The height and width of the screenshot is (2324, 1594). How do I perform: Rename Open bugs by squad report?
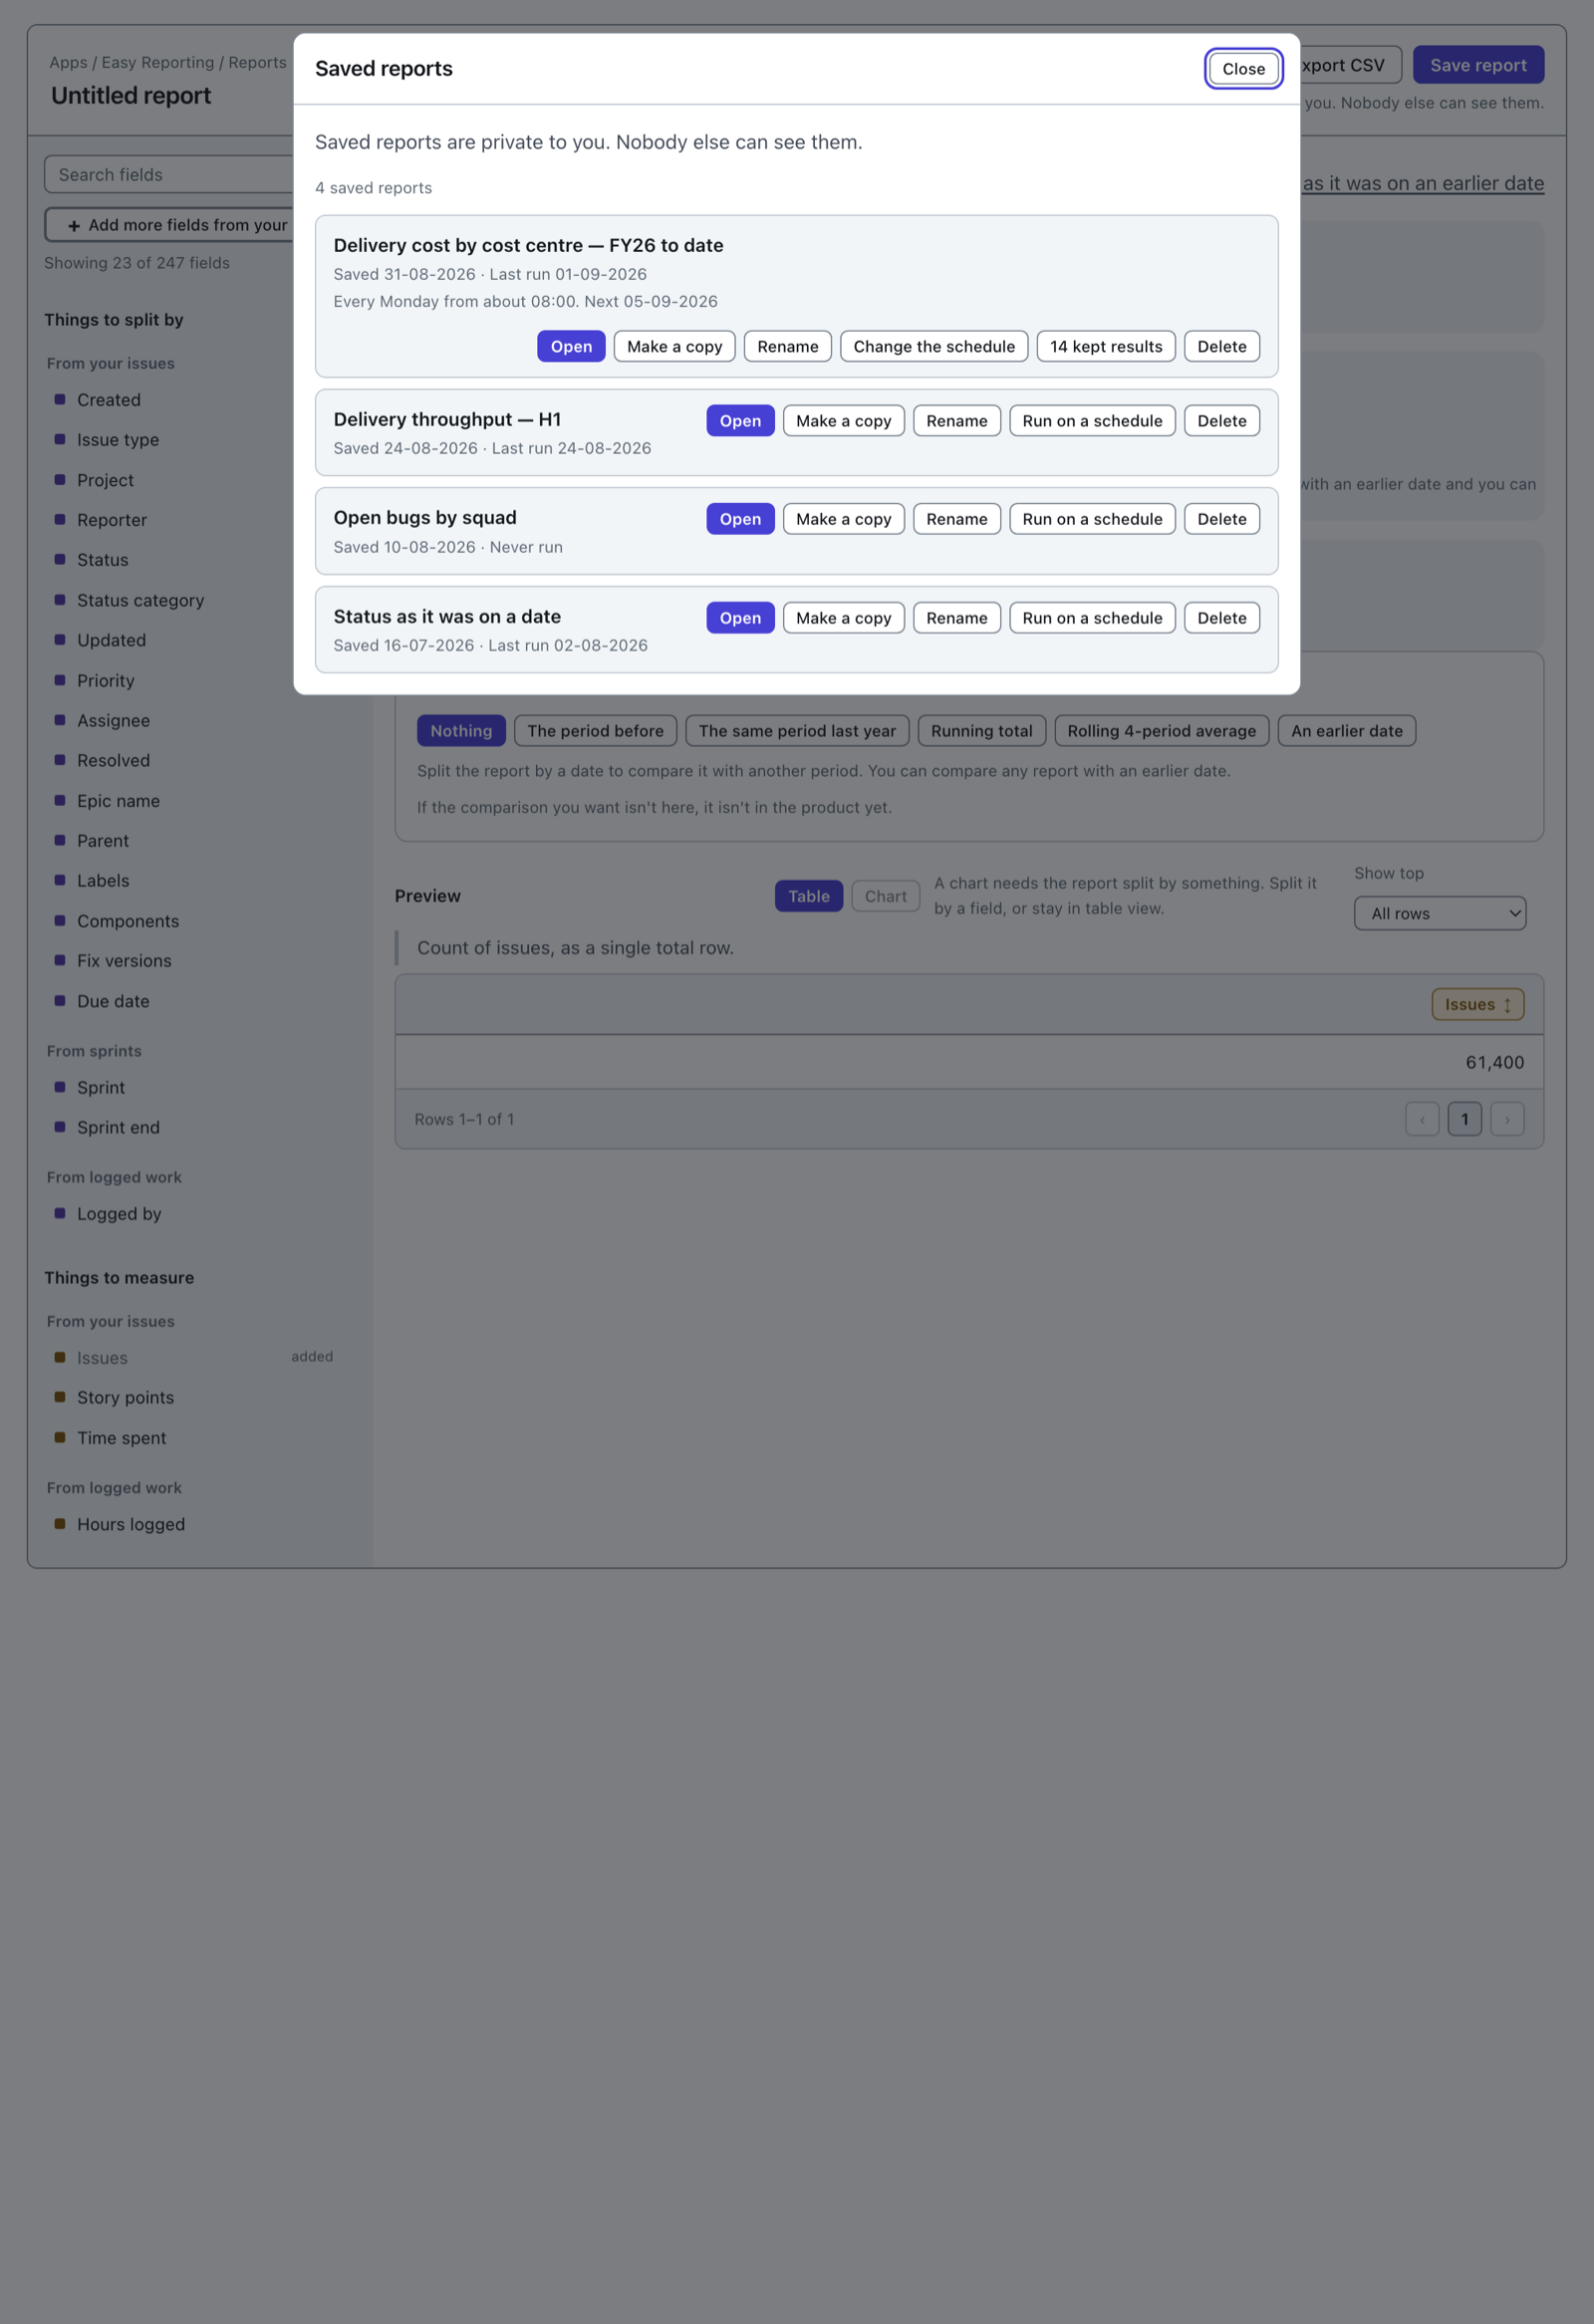[x=956, y=519]
